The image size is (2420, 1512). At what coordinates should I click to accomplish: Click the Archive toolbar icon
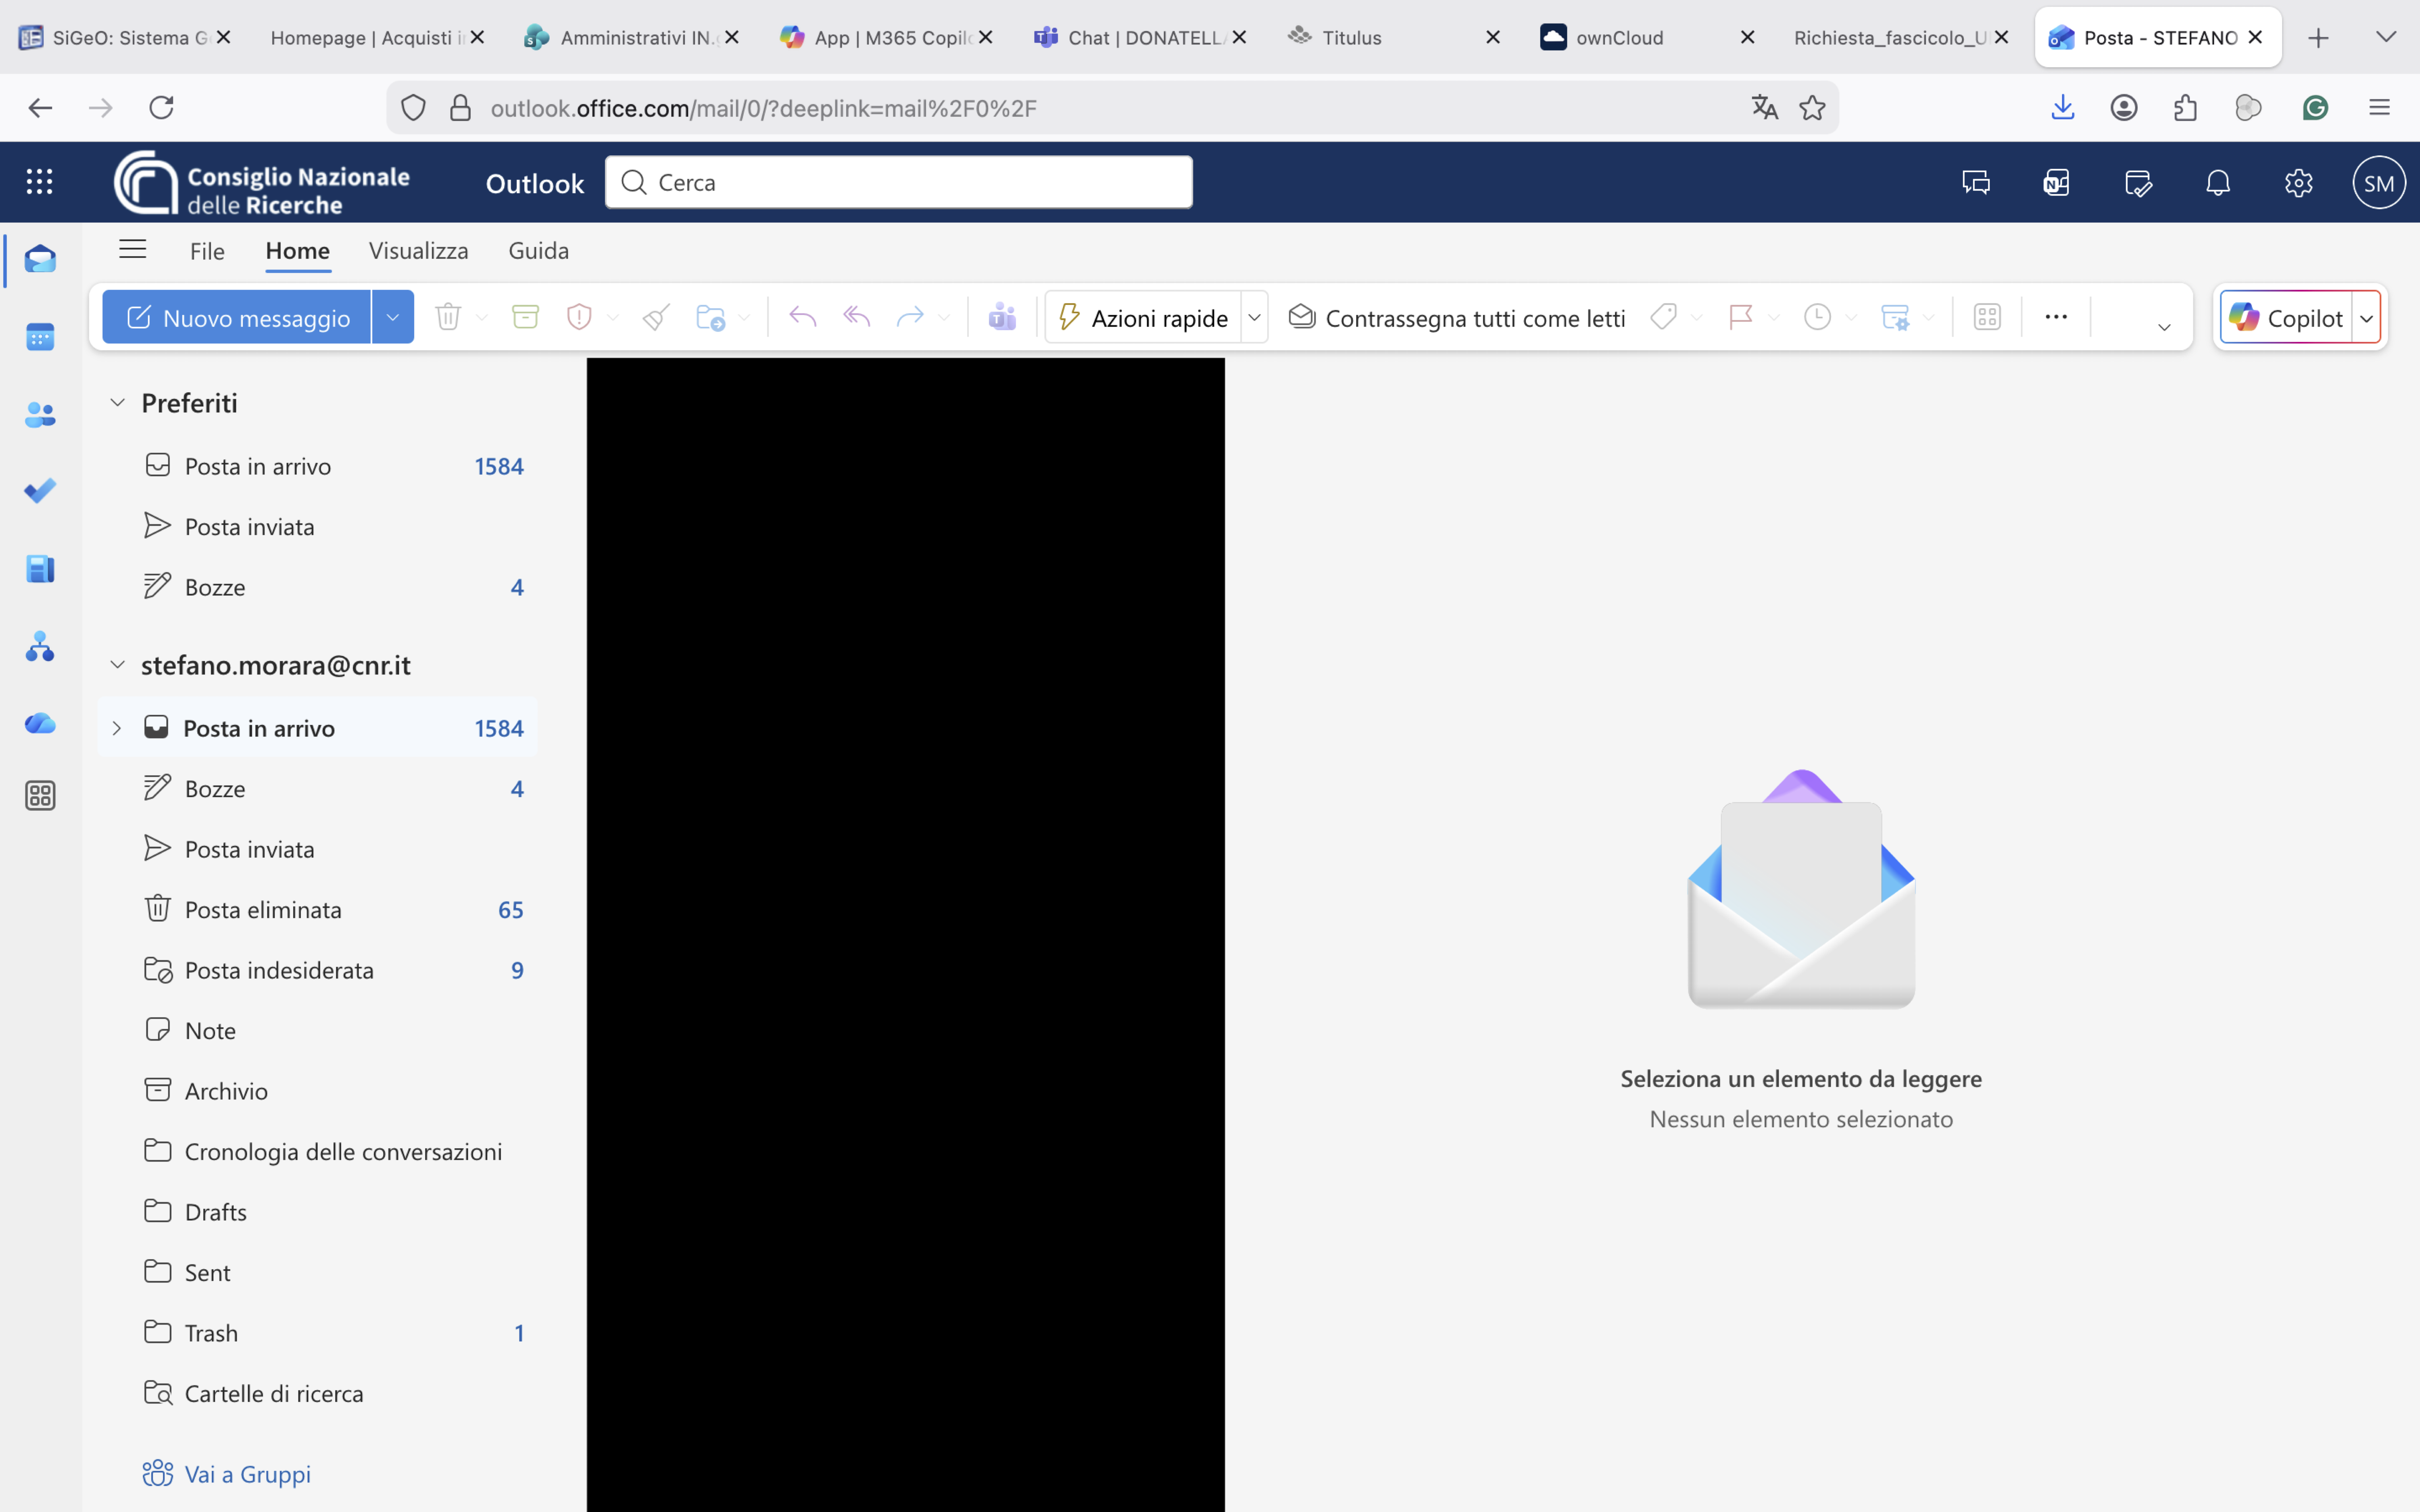click(x=525, y=317)
